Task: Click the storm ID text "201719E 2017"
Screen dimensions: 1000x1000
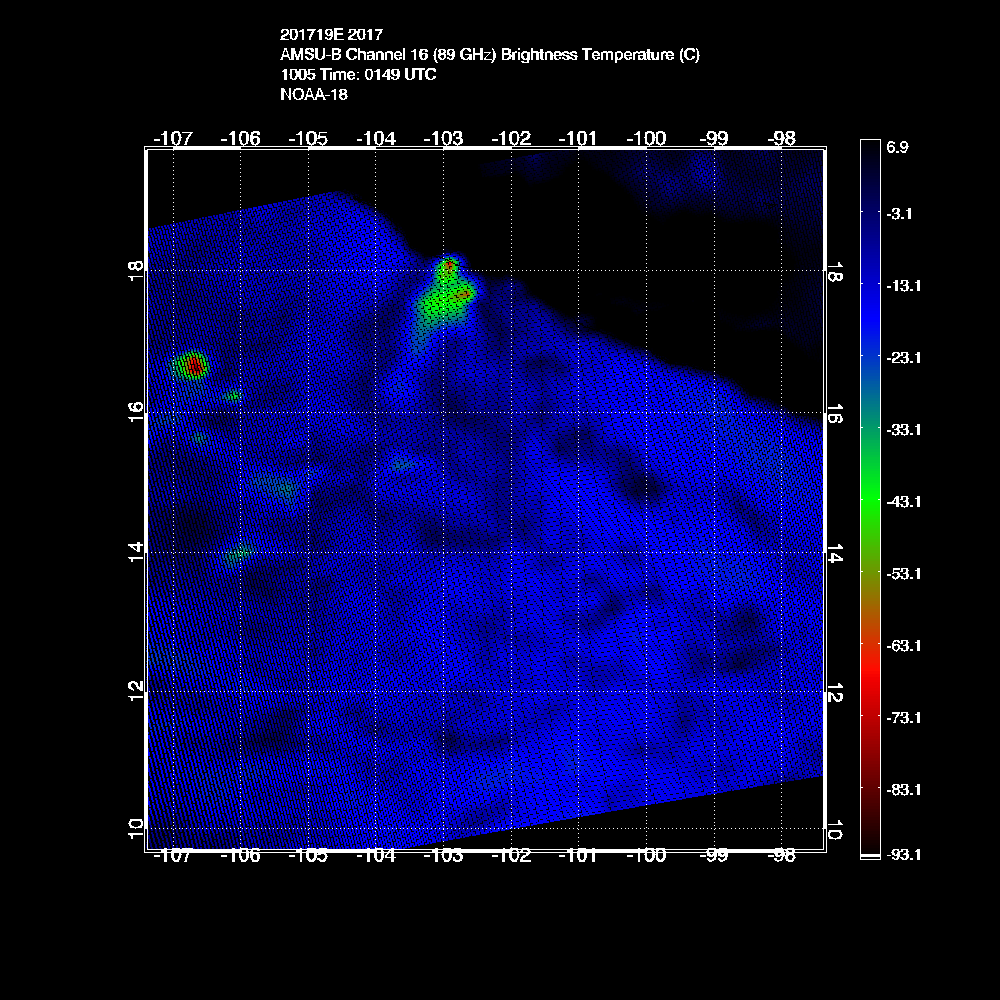Action: tap(331, 35)
